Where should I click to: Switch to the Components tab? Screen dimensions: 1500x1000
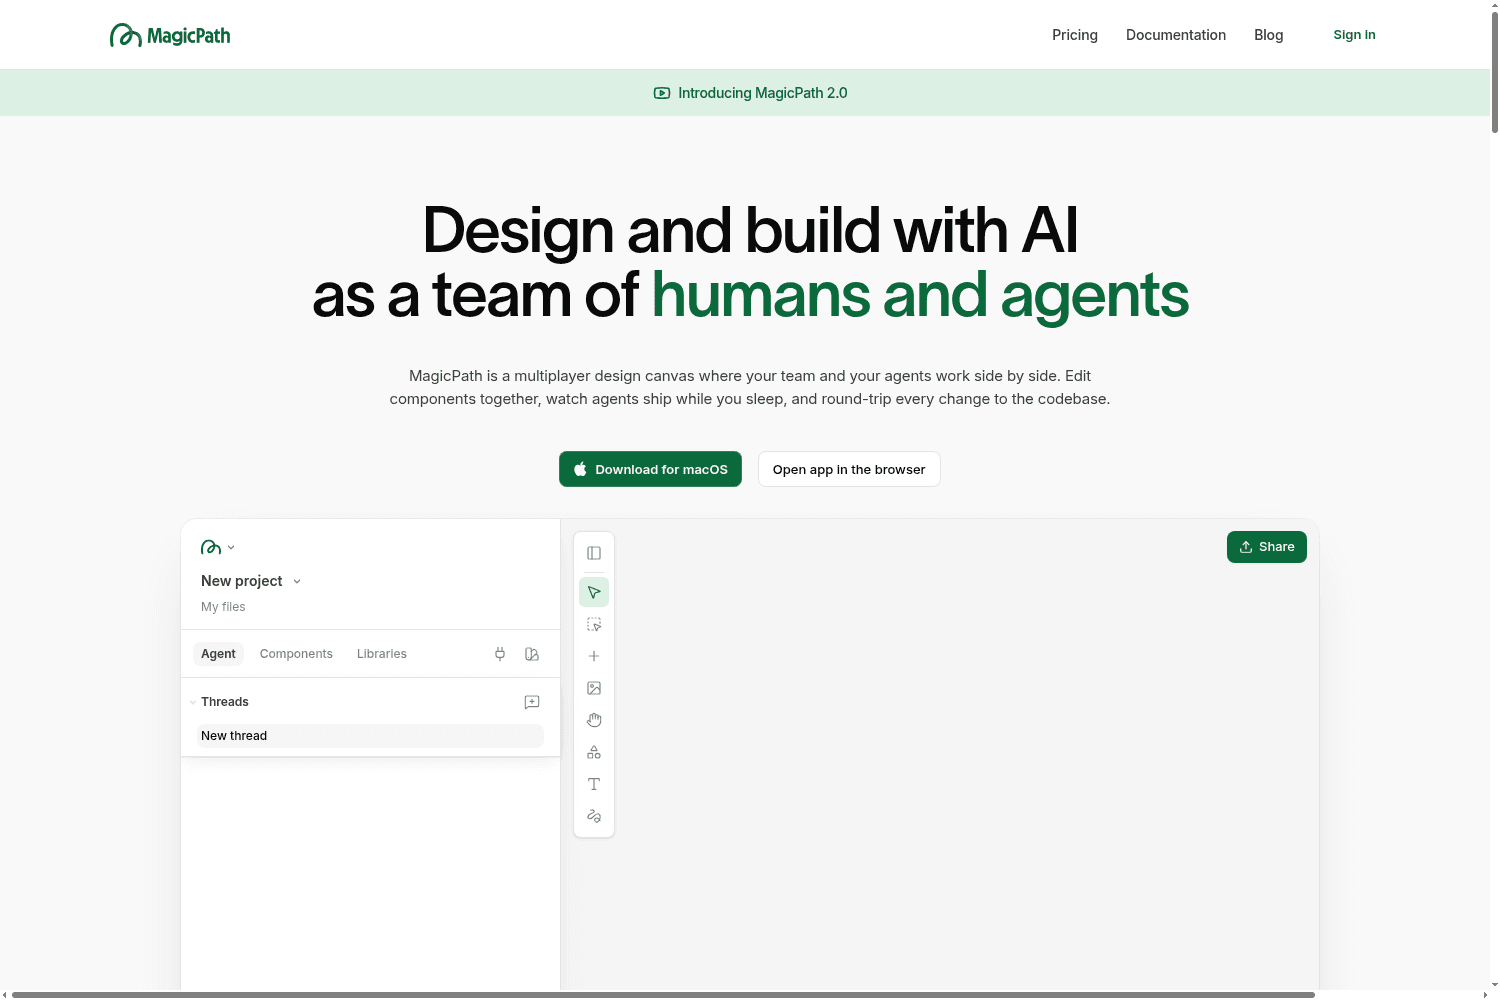click(296, 654)
